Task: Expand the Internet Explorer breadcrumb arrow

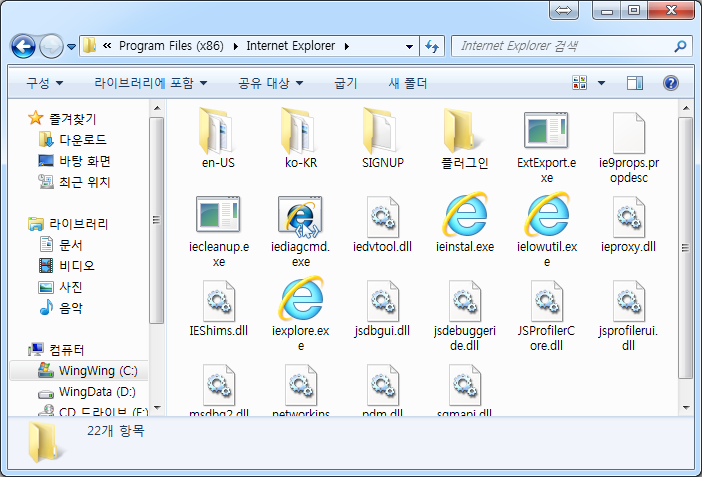Action: coord(347,46)
